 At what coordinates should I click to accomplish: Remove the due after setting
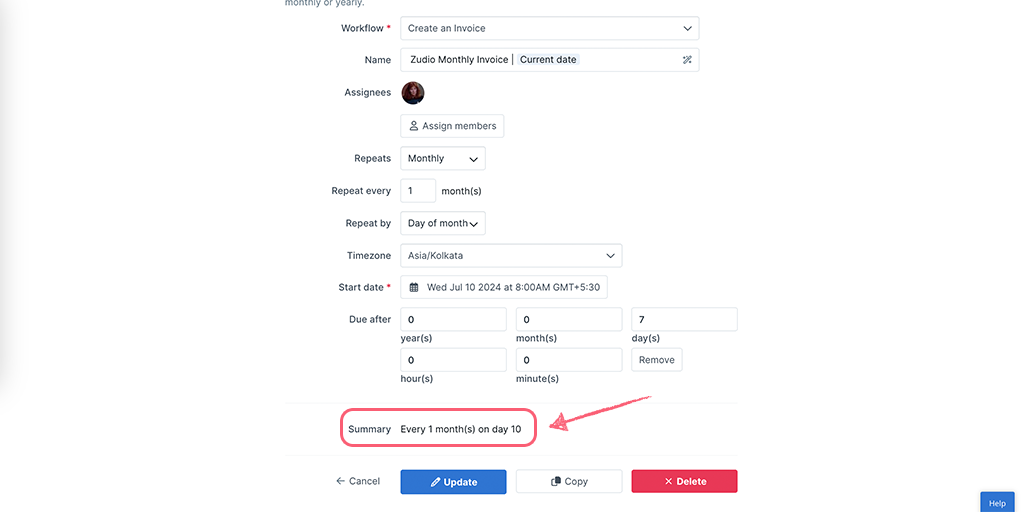pos(657,360)
